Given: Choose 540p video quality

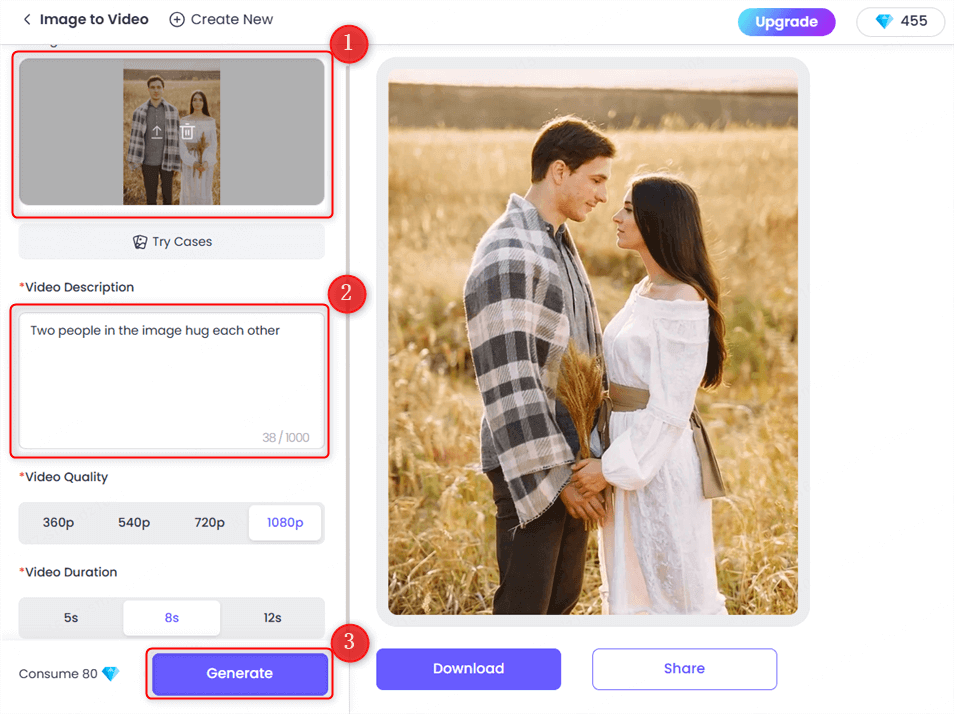Looking at the screenshot, I should coord(134,523).
